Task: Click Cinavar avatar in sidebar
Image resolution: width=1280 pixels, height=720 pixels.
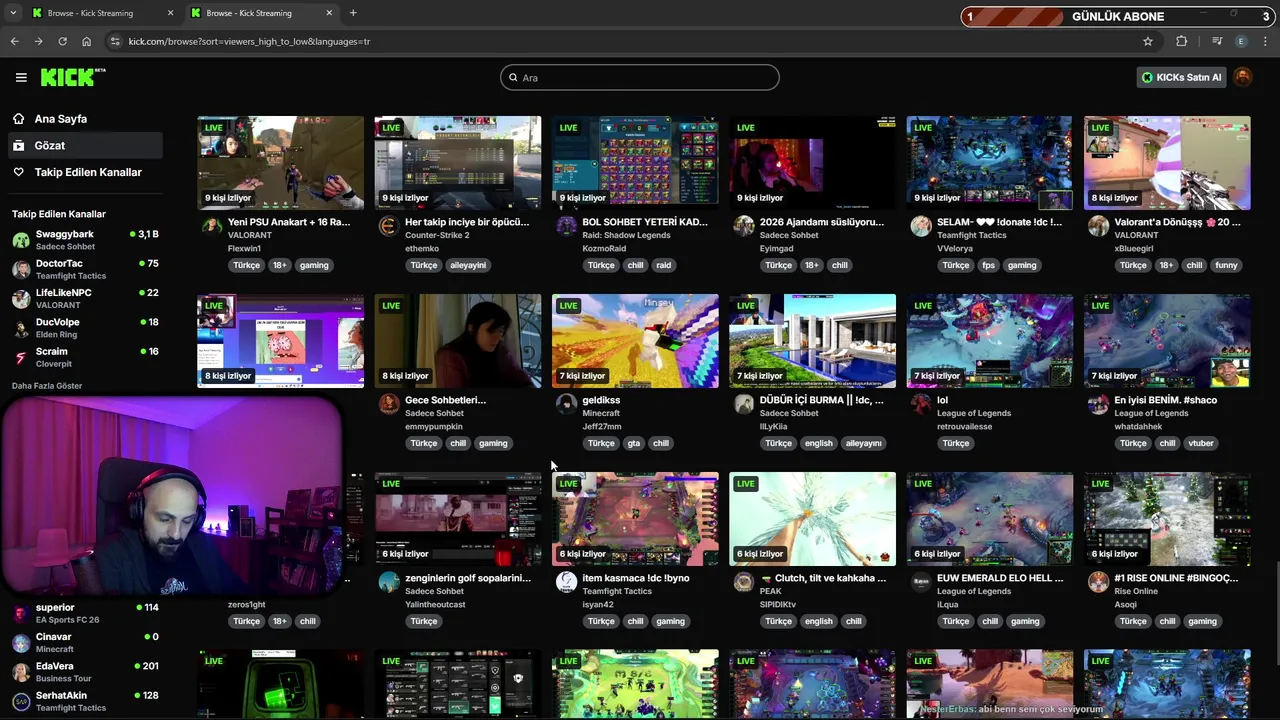Action: [21, 643]
